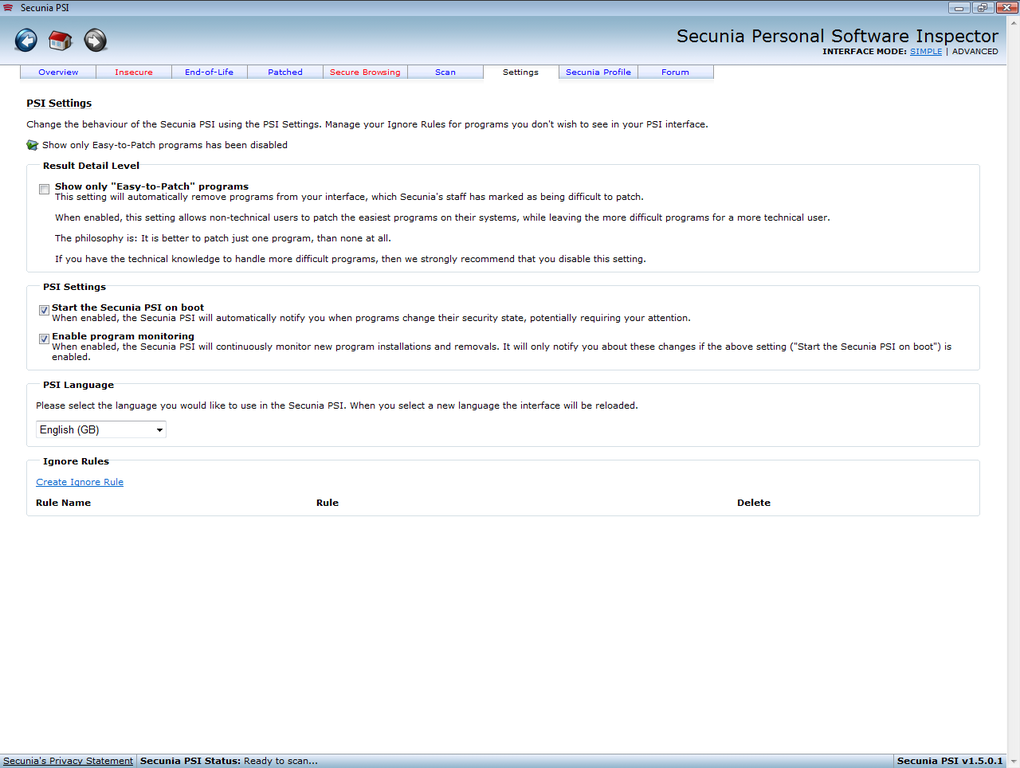Go to the End-of-Life tab
The image size is (1020, 768).
(x=209, y=72)
